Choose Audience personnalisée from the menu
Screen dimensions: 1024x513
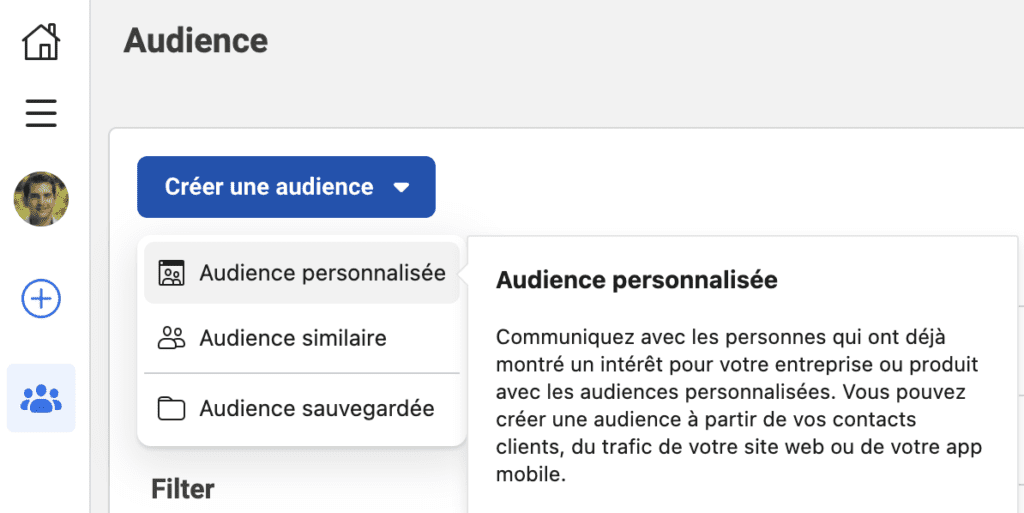click(322, 273)
